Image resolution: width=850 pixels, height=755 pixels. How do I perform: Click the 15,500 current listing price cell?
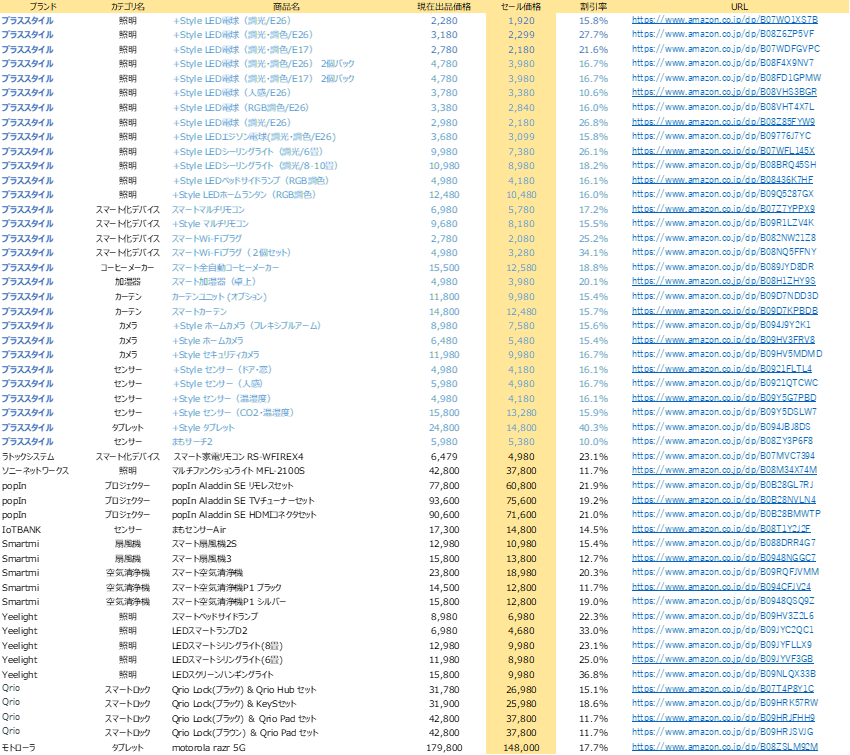click(443, 268)
